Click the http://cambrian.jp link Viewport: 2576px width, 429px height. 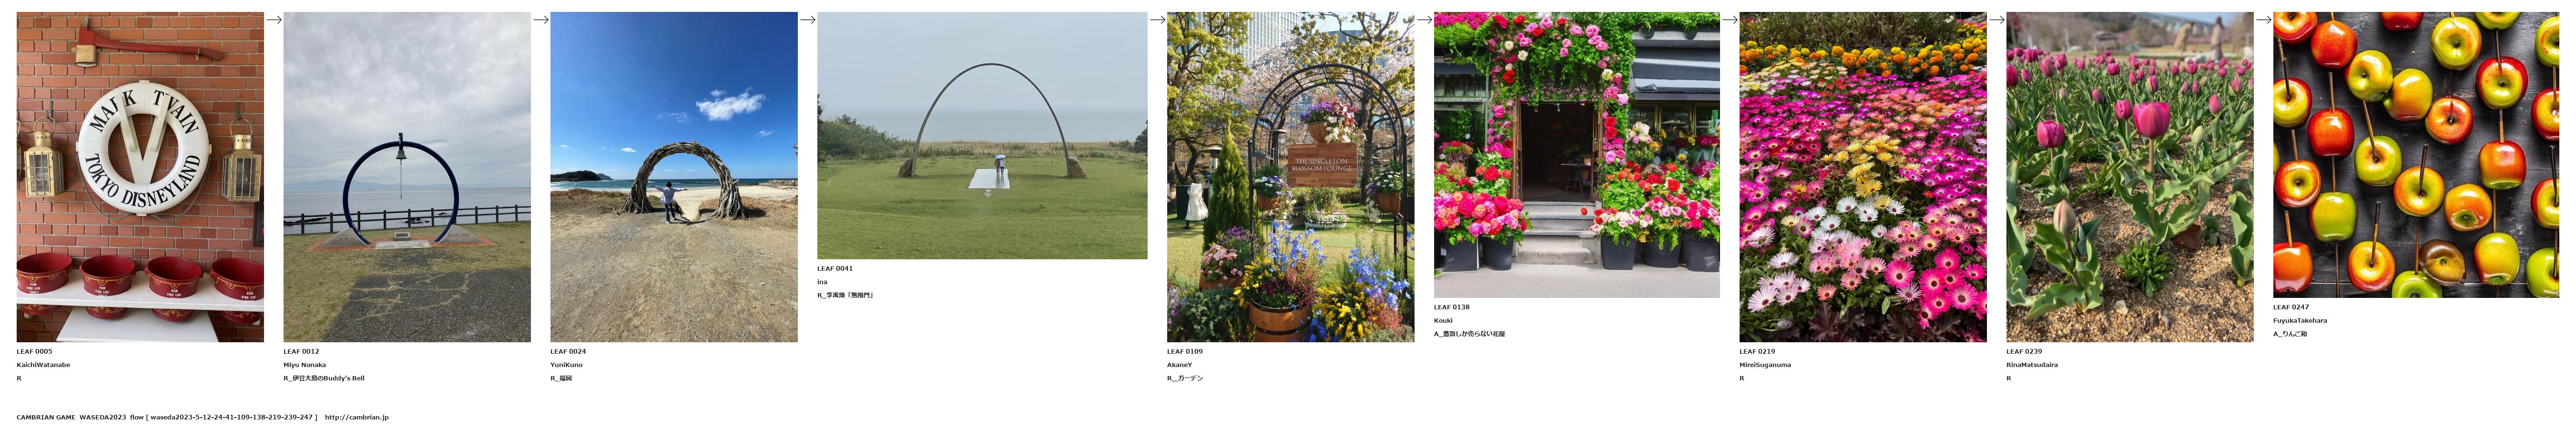(357, 417)
